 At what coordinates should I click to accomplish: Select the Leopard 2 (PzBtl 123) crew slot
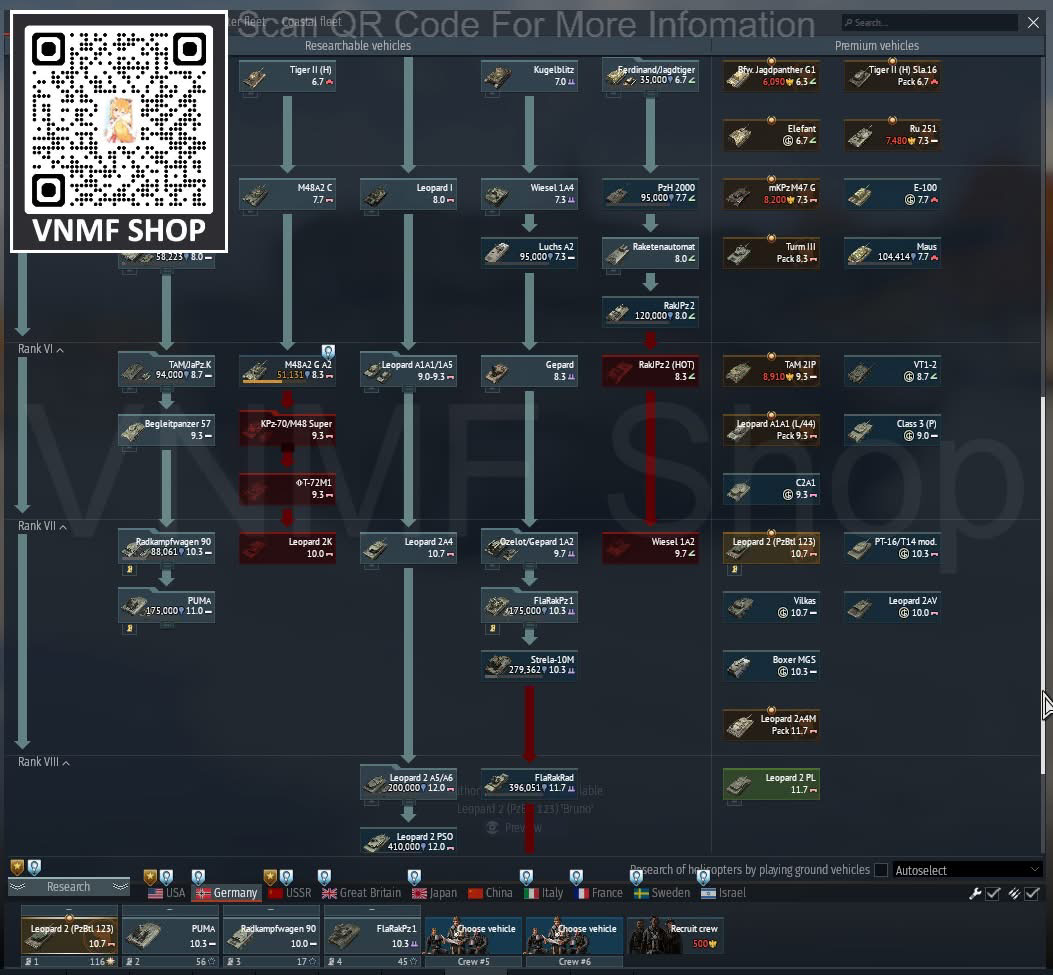coord(69,935)
